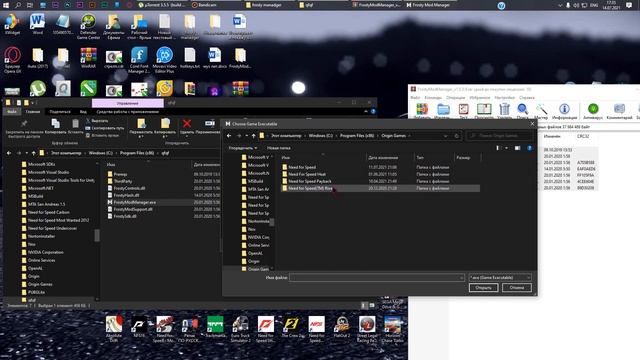Image resolution: width=640 pixels, height=360 pixels.
Task: Click the Открыть button in the file dialog
Action: pyautogui.click(x=483, y=288)
